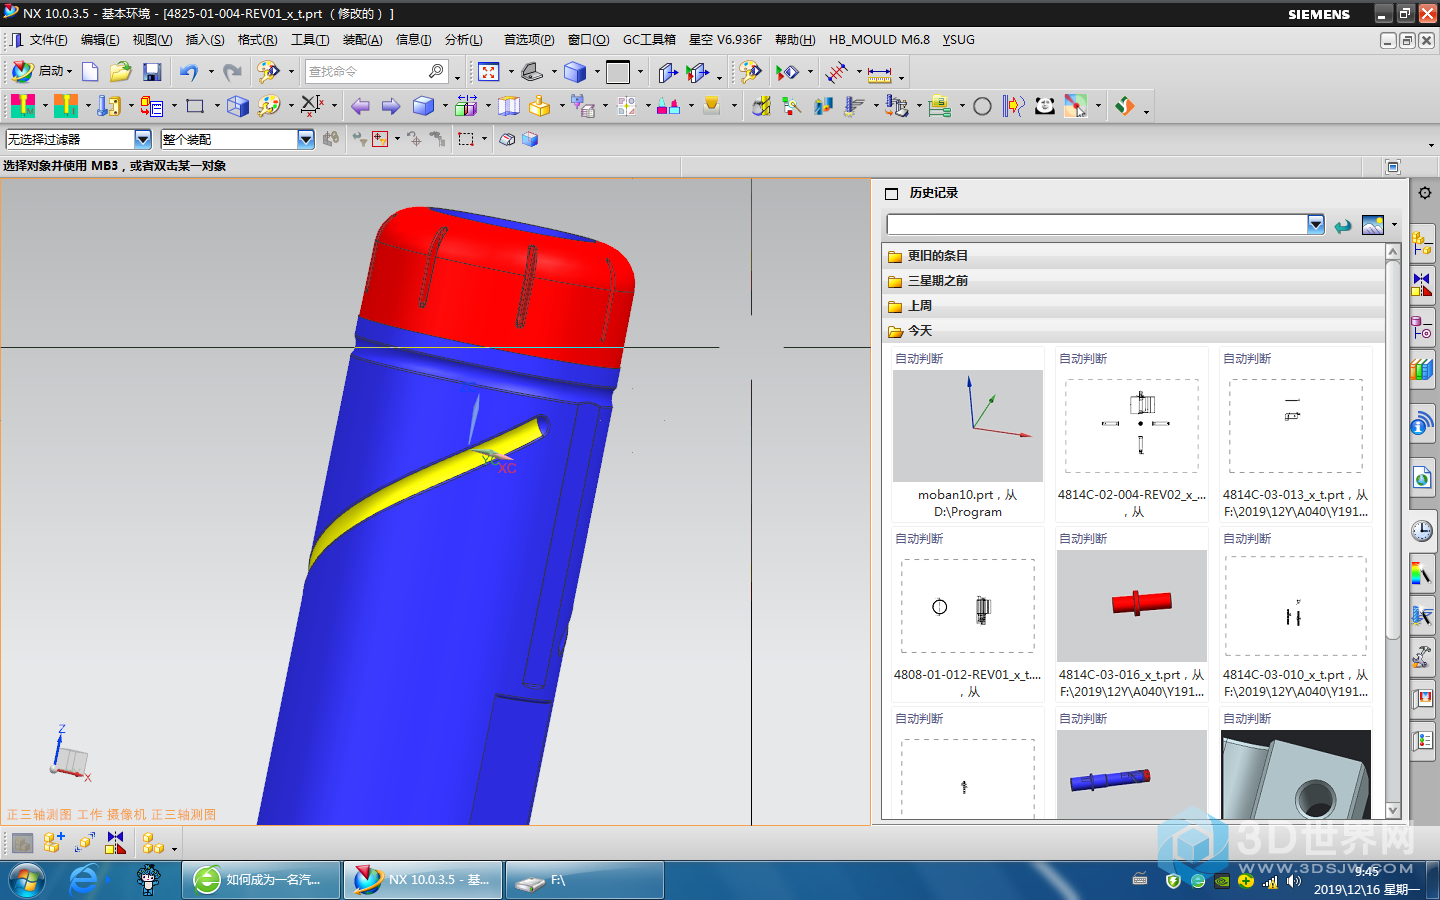Click the blue right arrow icon
Viewport: 1440px width, 900px height.
[391, 106]
